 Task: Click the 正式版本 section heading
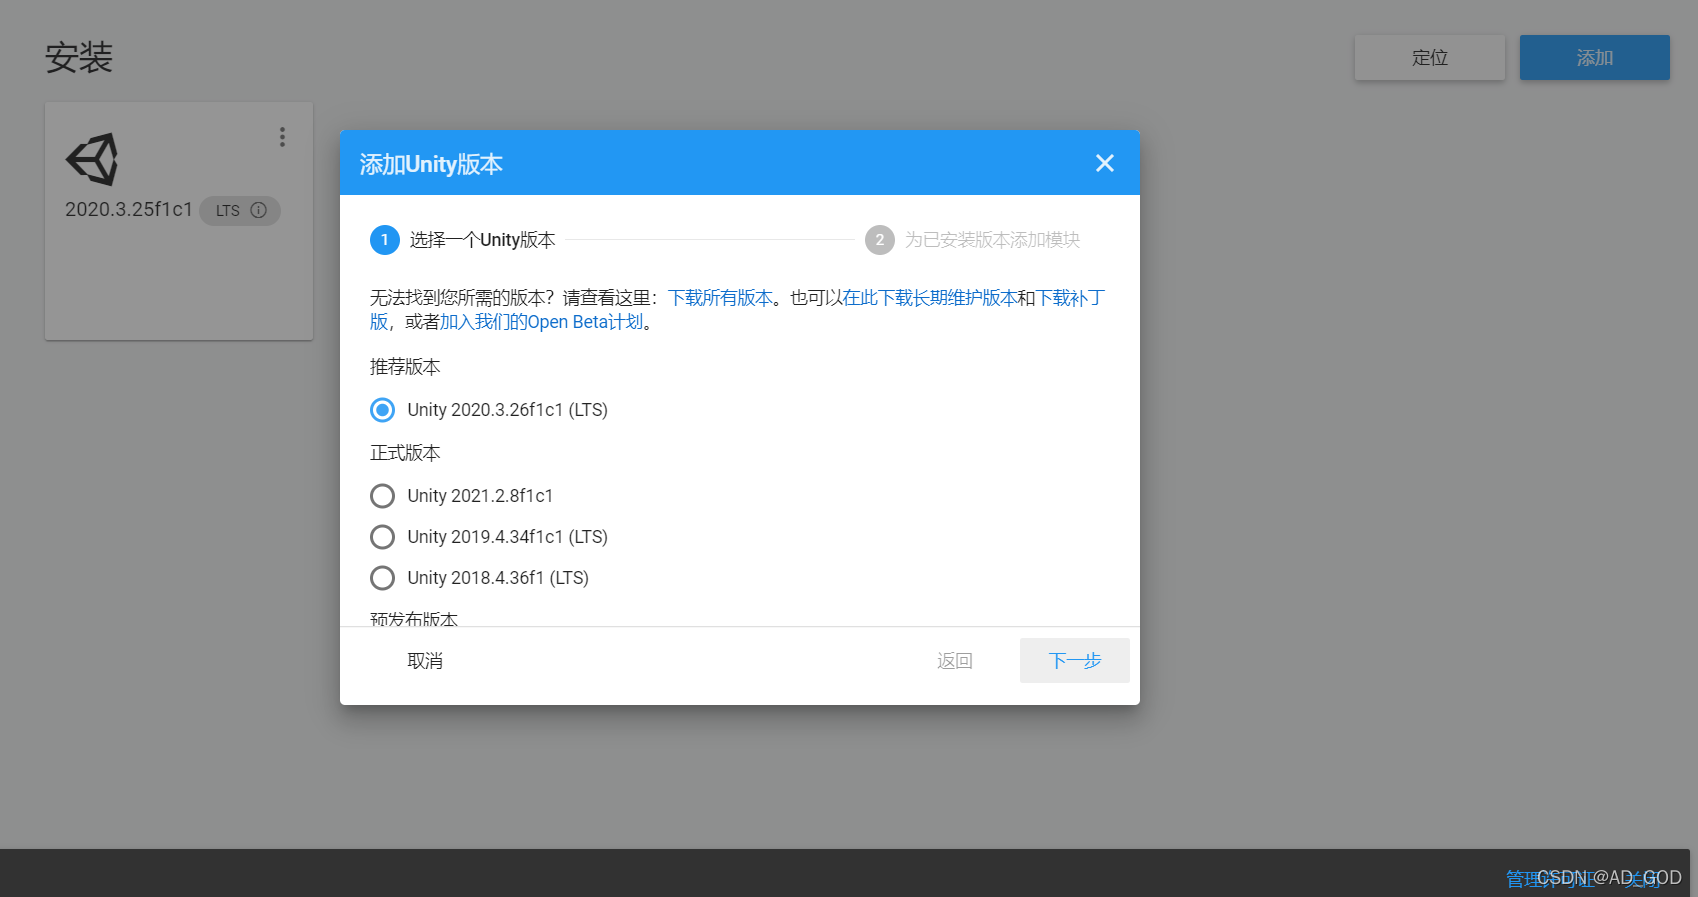click(405, 453)
